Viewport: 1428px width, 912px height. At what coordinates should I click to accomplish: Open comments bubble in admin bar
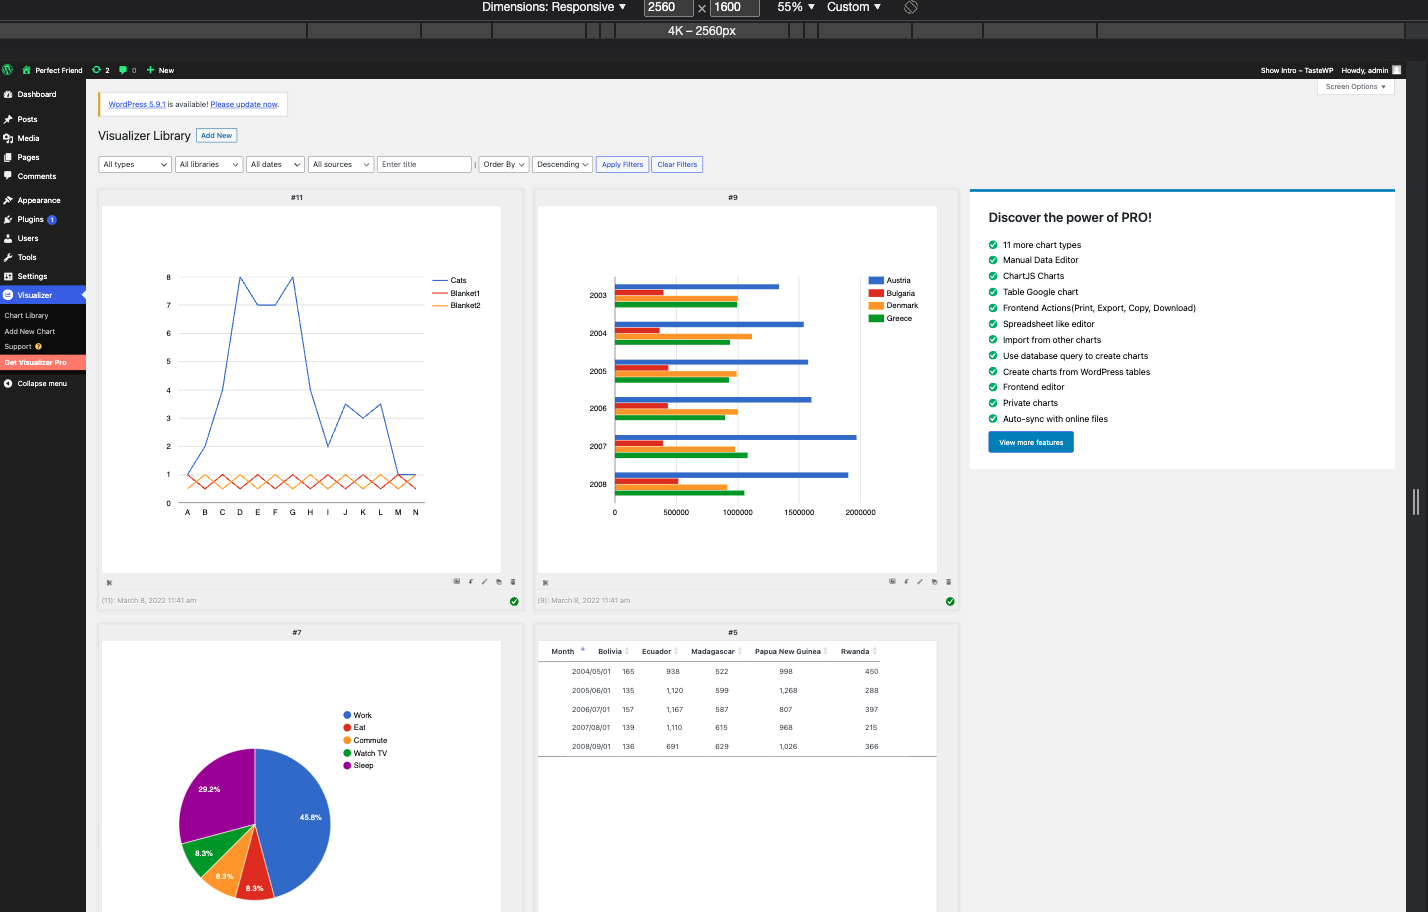(x=127, y=70)
